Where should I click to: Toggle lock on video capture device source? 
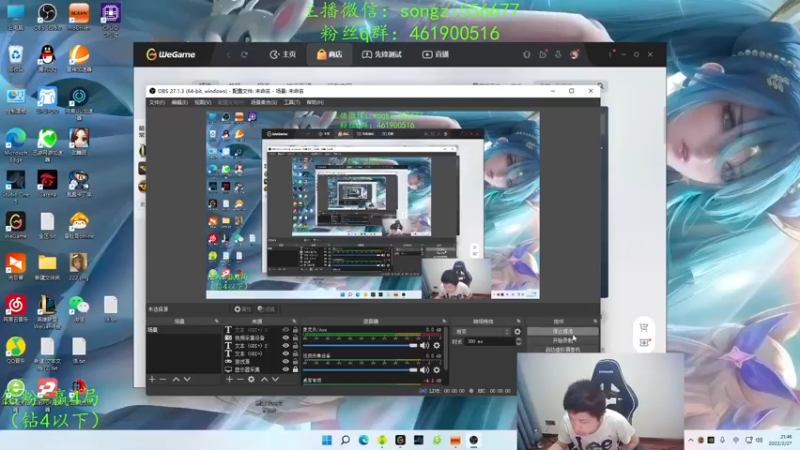tap(295, 338)
